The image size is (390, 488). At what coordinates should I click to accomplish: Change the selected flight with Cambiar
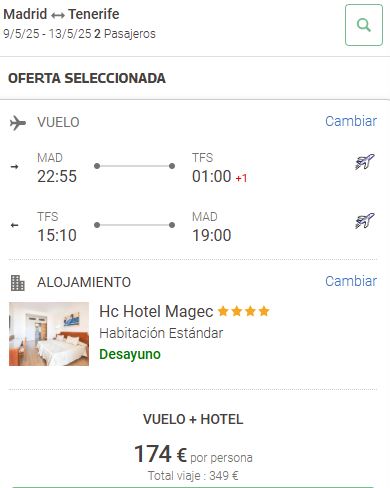click(x=351, y=121)
